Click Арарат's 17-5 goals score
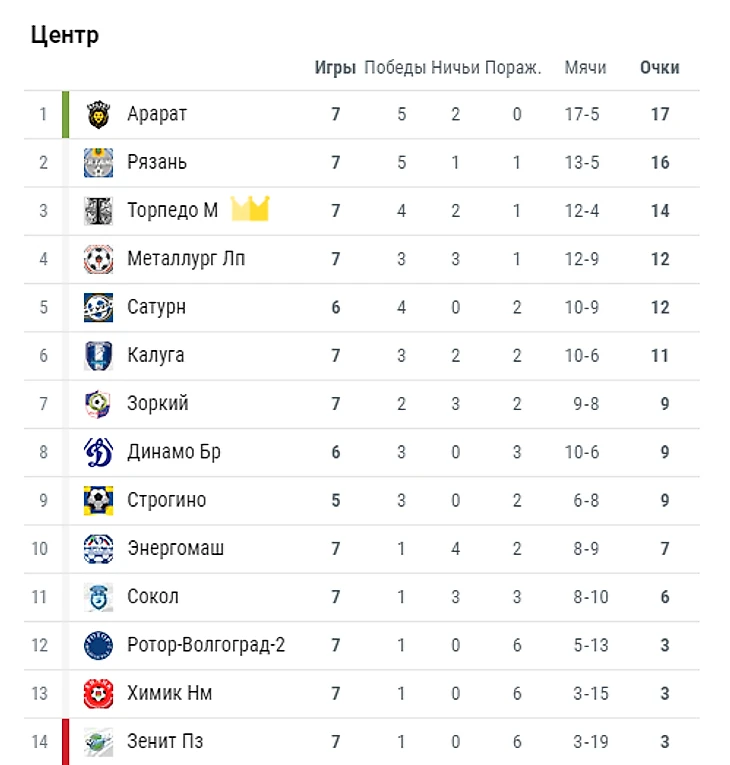Viewport: 730px width, 765px height. [x=582, y=114]
